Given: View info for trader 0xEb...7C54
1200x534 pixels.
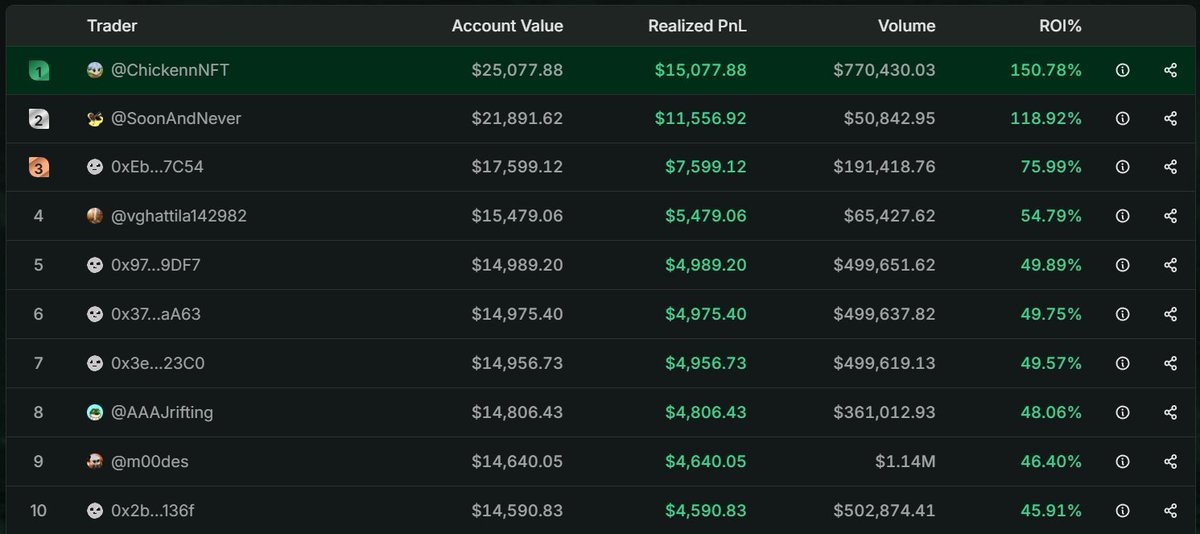Looking at the screenshot, I should [x=1122, y=167].
